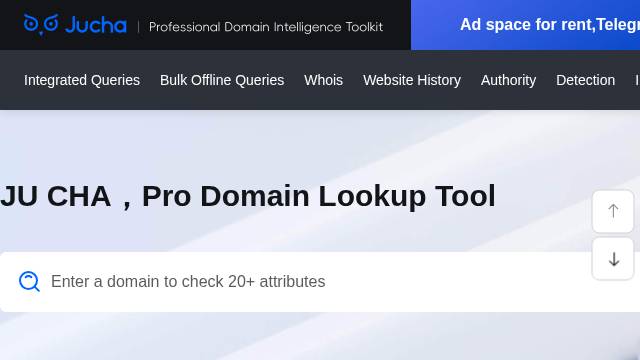Click the 'JU CHA, Pro Domain Lookup Tool' heading
This screenshot has height=360, width=640.
[x=248, y=196]
